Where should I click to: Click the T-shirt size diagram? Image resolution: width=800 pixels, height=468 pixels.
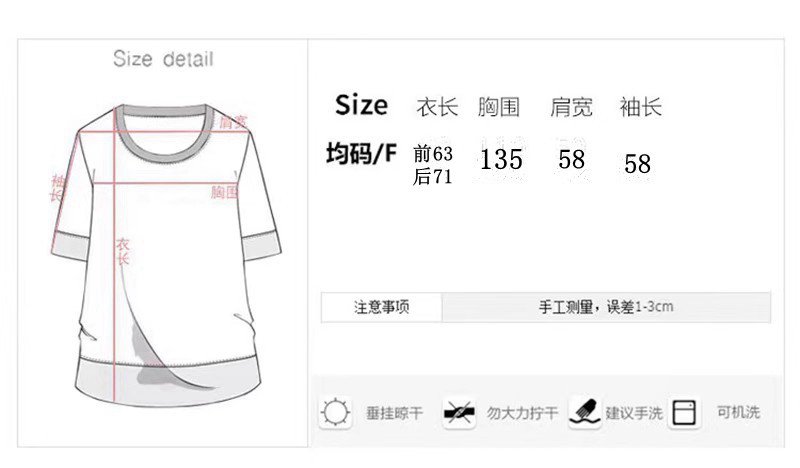pyautogui.click(x=166, y=255)
